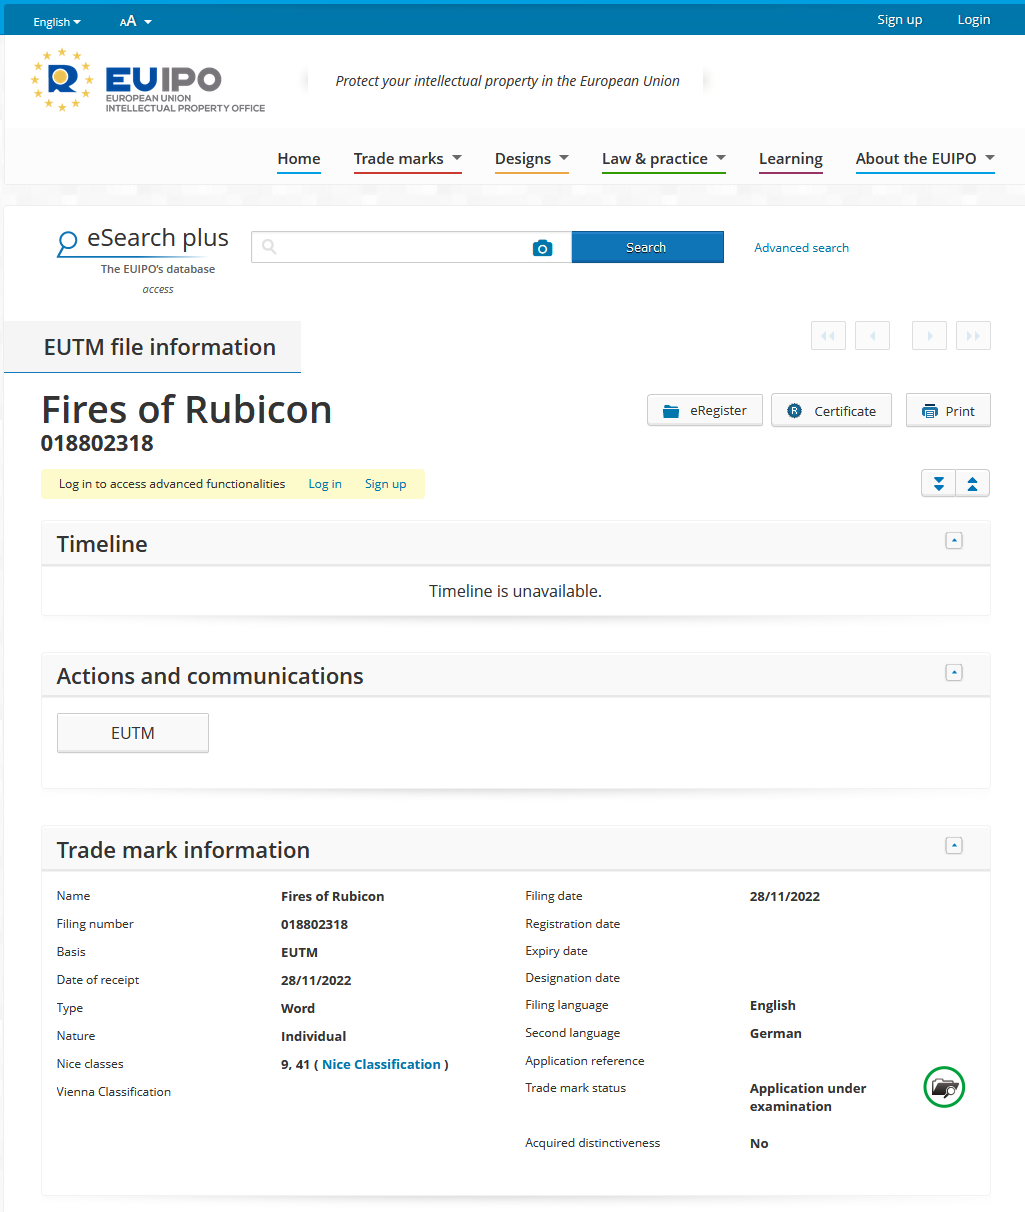This screenshot has height=1212, width=1025.
Task: Collapse Actions and communications section
Action: (x=954, y=673)
